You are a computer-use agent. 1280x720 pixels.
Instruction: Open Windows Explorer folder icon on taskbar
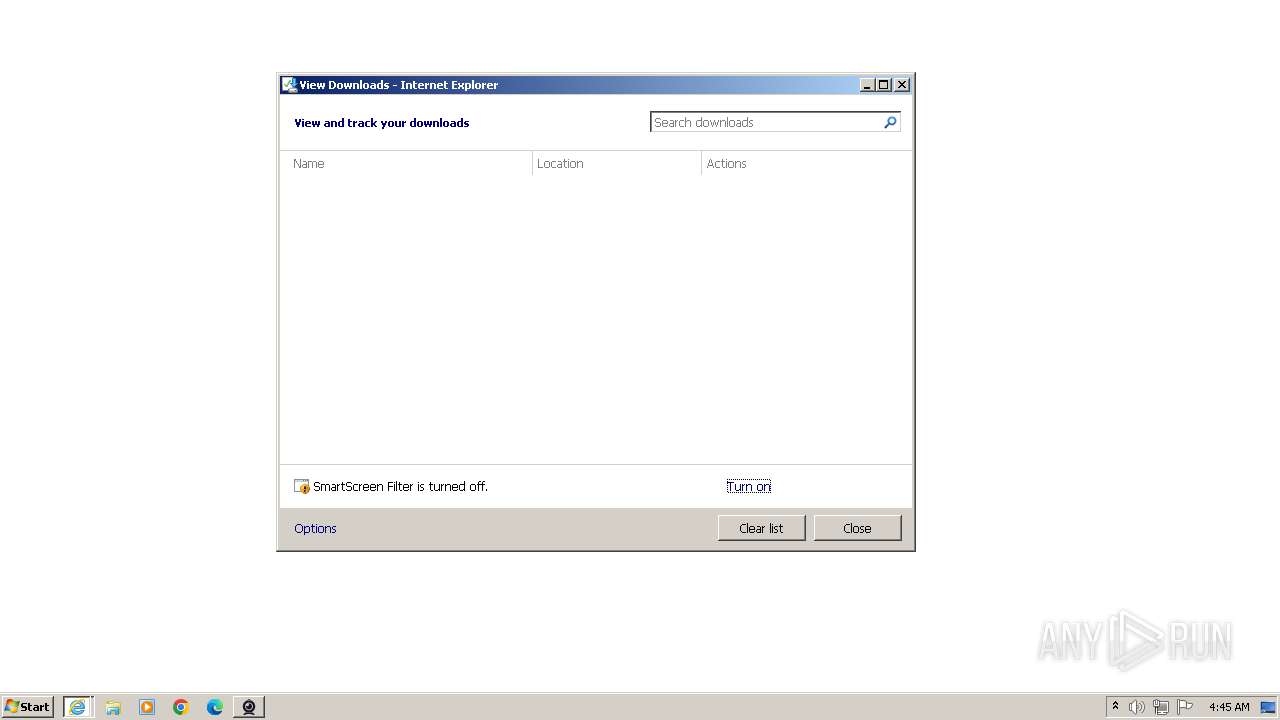(113, 707)
